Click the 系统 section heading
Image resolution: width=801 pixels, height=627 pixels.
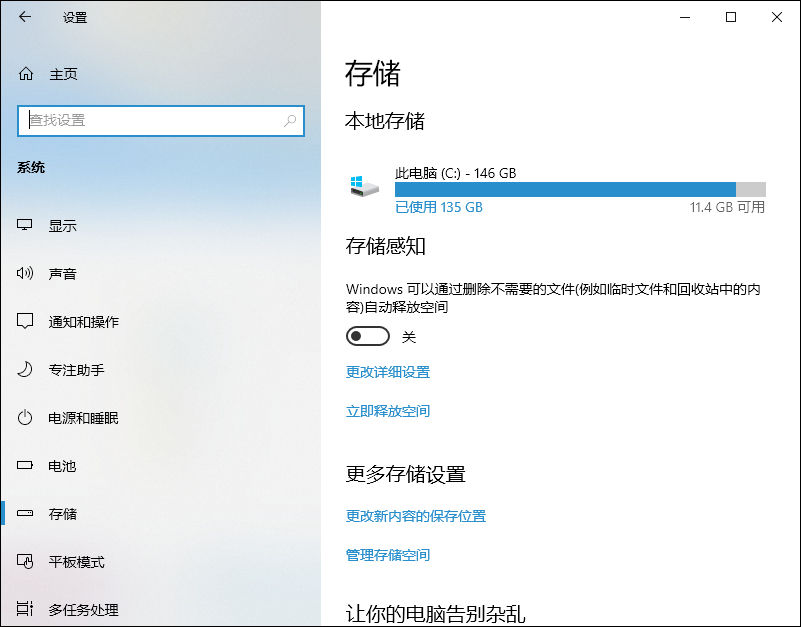[x=31, y=167]
